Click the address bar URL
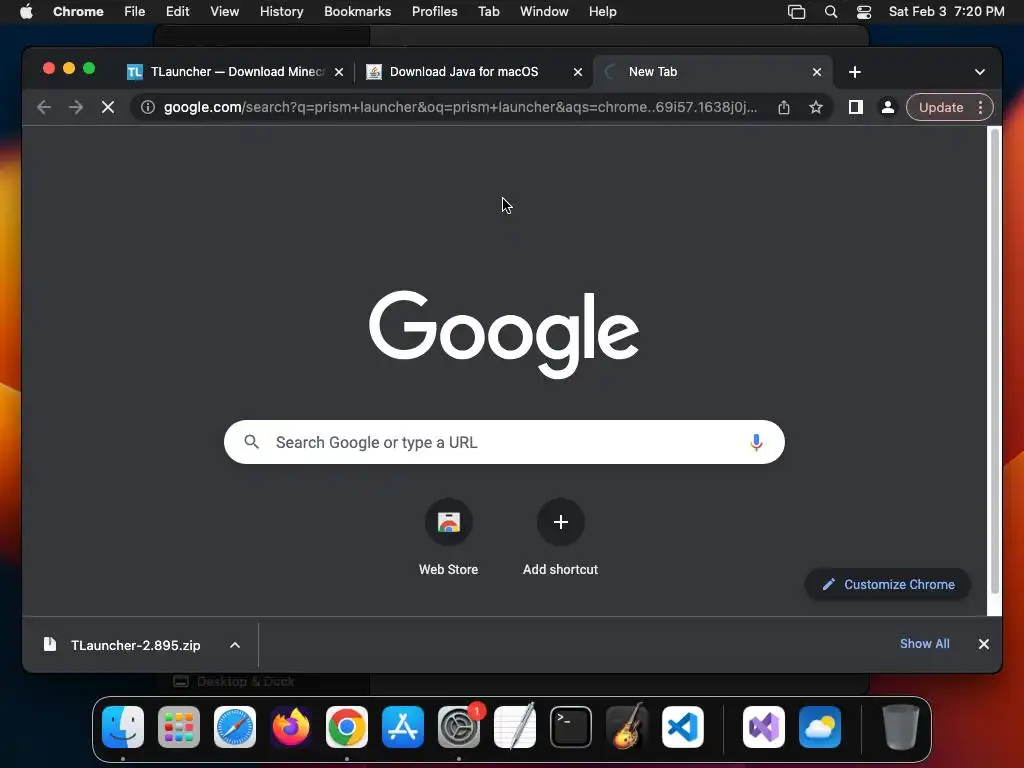The image size is (1024, 768). click(x=460, y=107)
